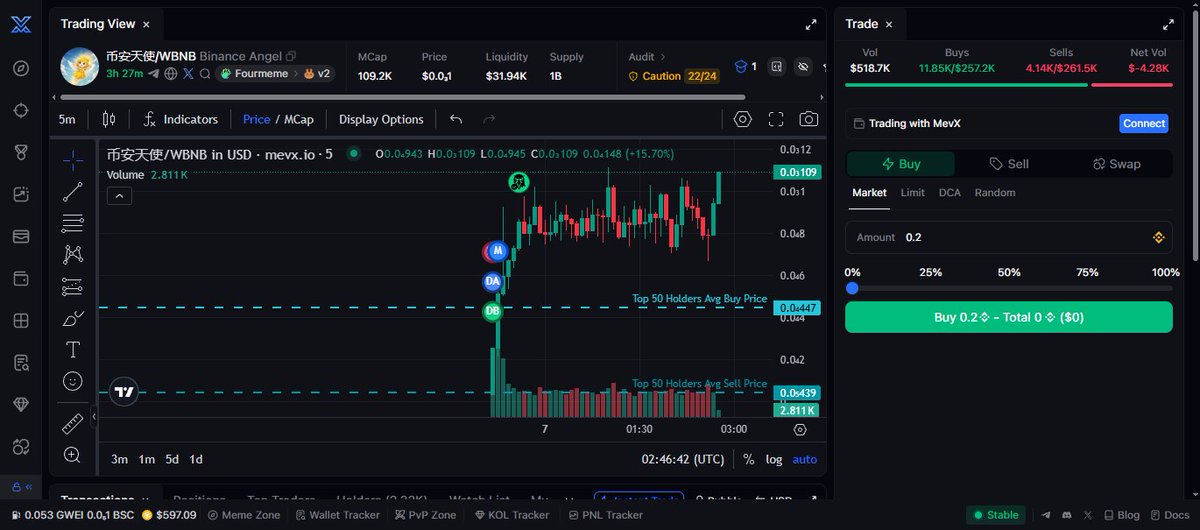Expand the Audit details chevron
1200x530 pixels.
click(x=663, y=58)
